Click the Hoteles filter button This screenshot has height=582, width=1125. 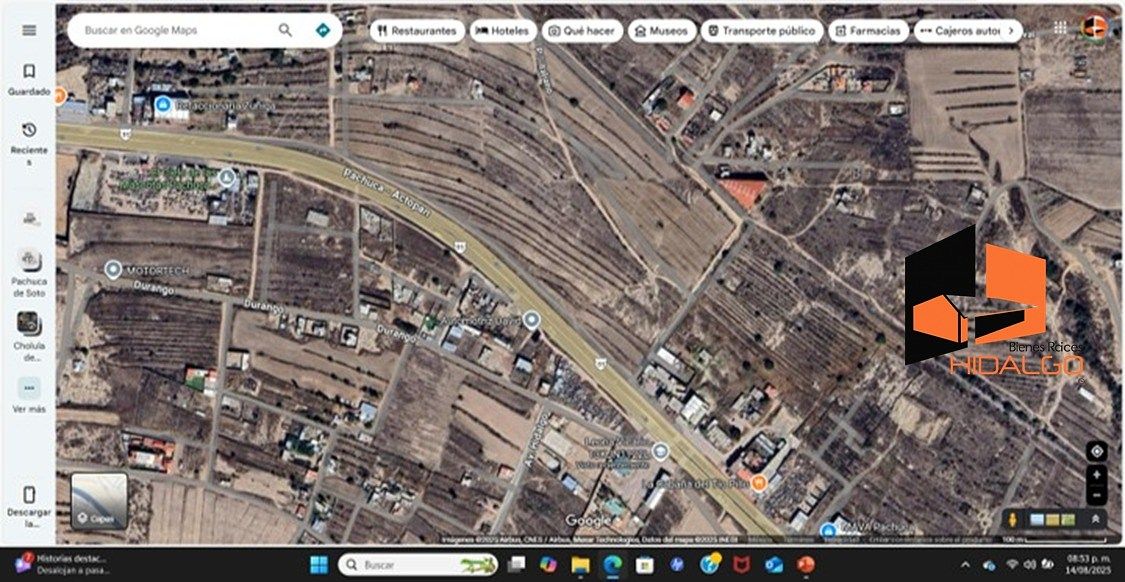point(502,31)
